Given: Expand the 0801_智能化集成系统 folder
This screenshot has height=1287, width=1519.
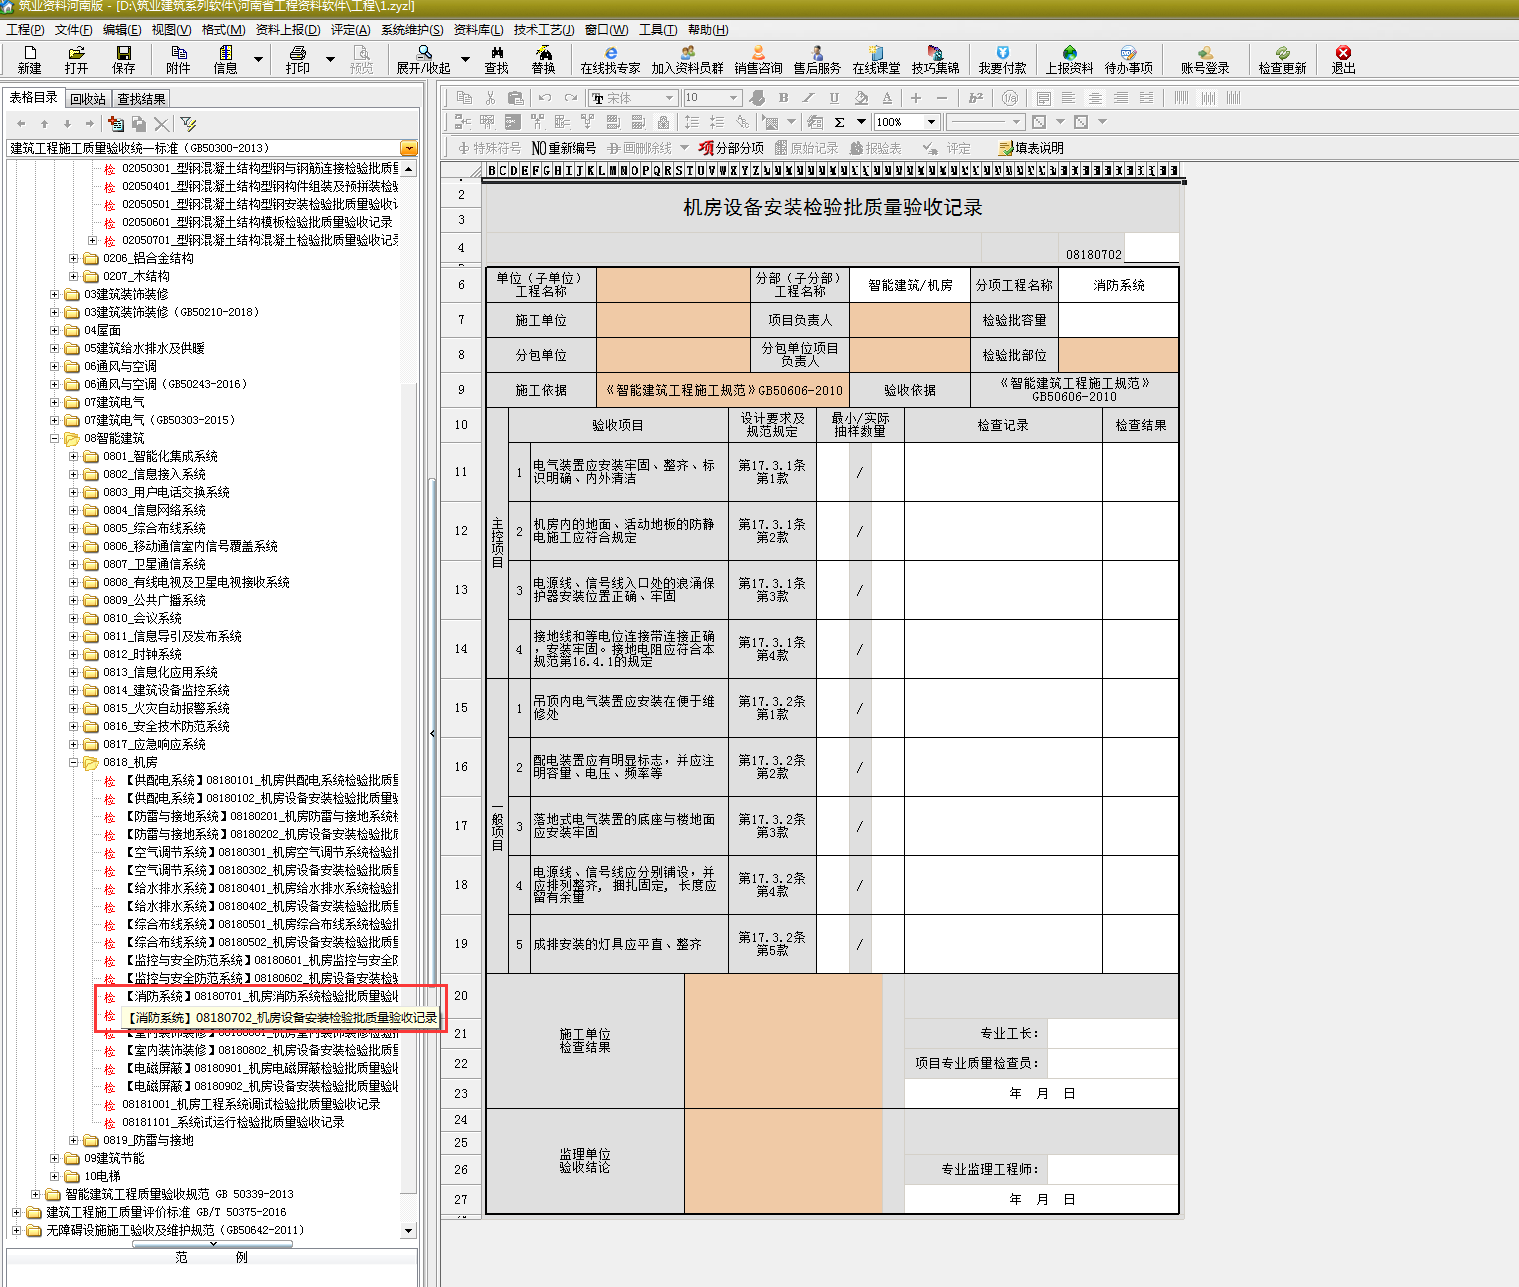Looking at the screenshot, I should (74, 456).
